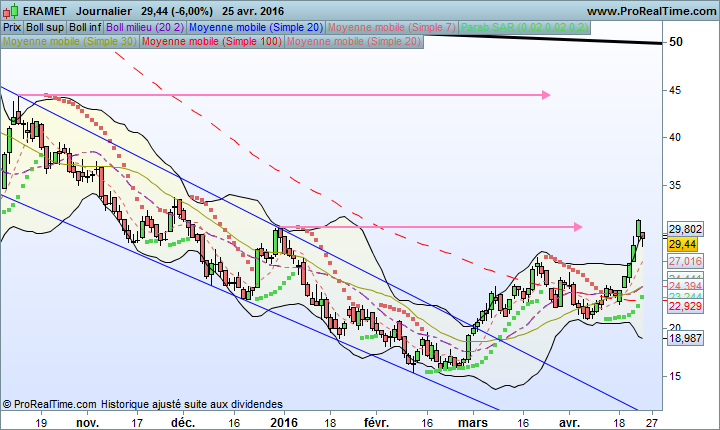
Task: Select the Boll sup indicator label
Action: pyautogui.click(x=45, y=28)
